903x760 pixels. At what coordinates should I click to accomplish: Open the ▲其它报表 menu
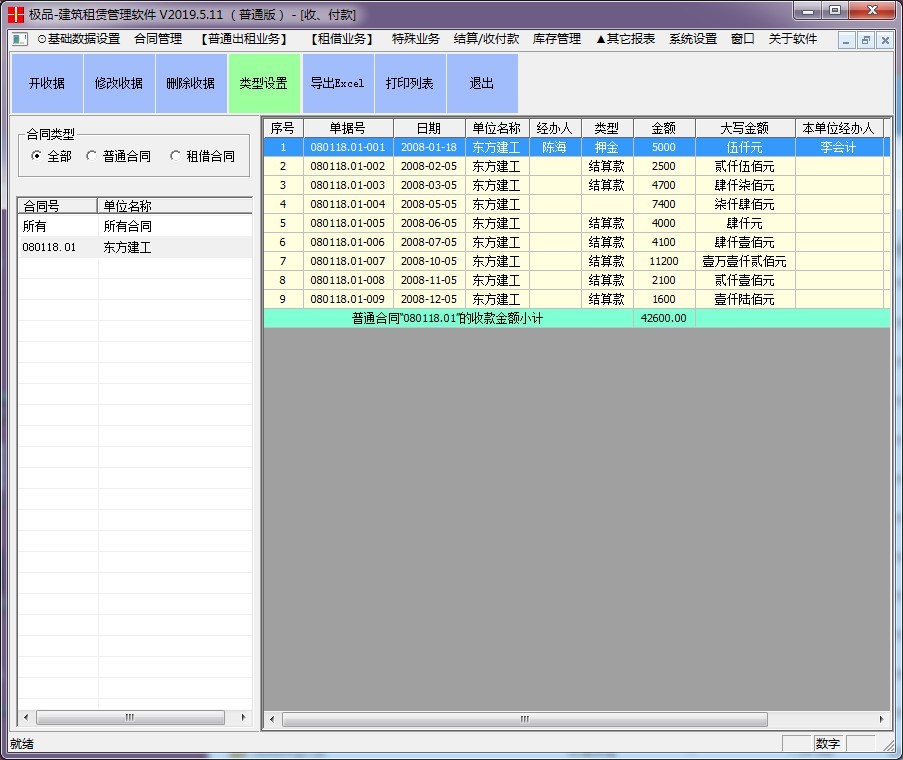625,40
